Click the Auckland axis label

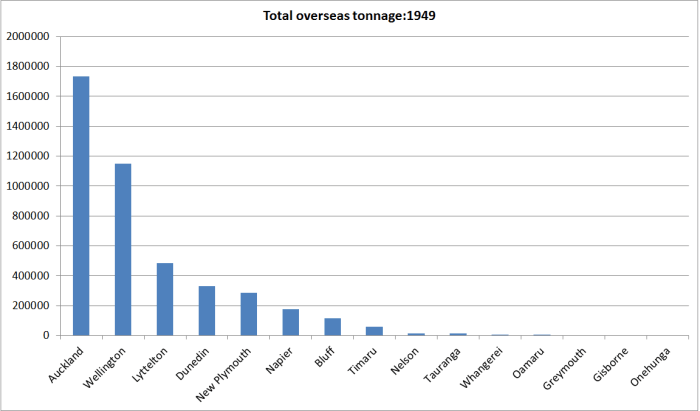(66, 365)
